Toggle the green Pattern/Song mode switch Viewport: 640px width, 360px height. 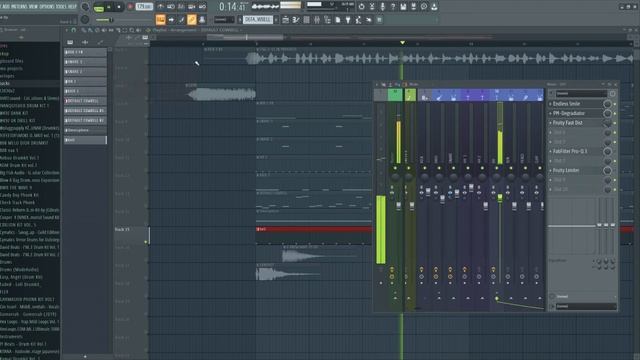click(x=98, y=7)
